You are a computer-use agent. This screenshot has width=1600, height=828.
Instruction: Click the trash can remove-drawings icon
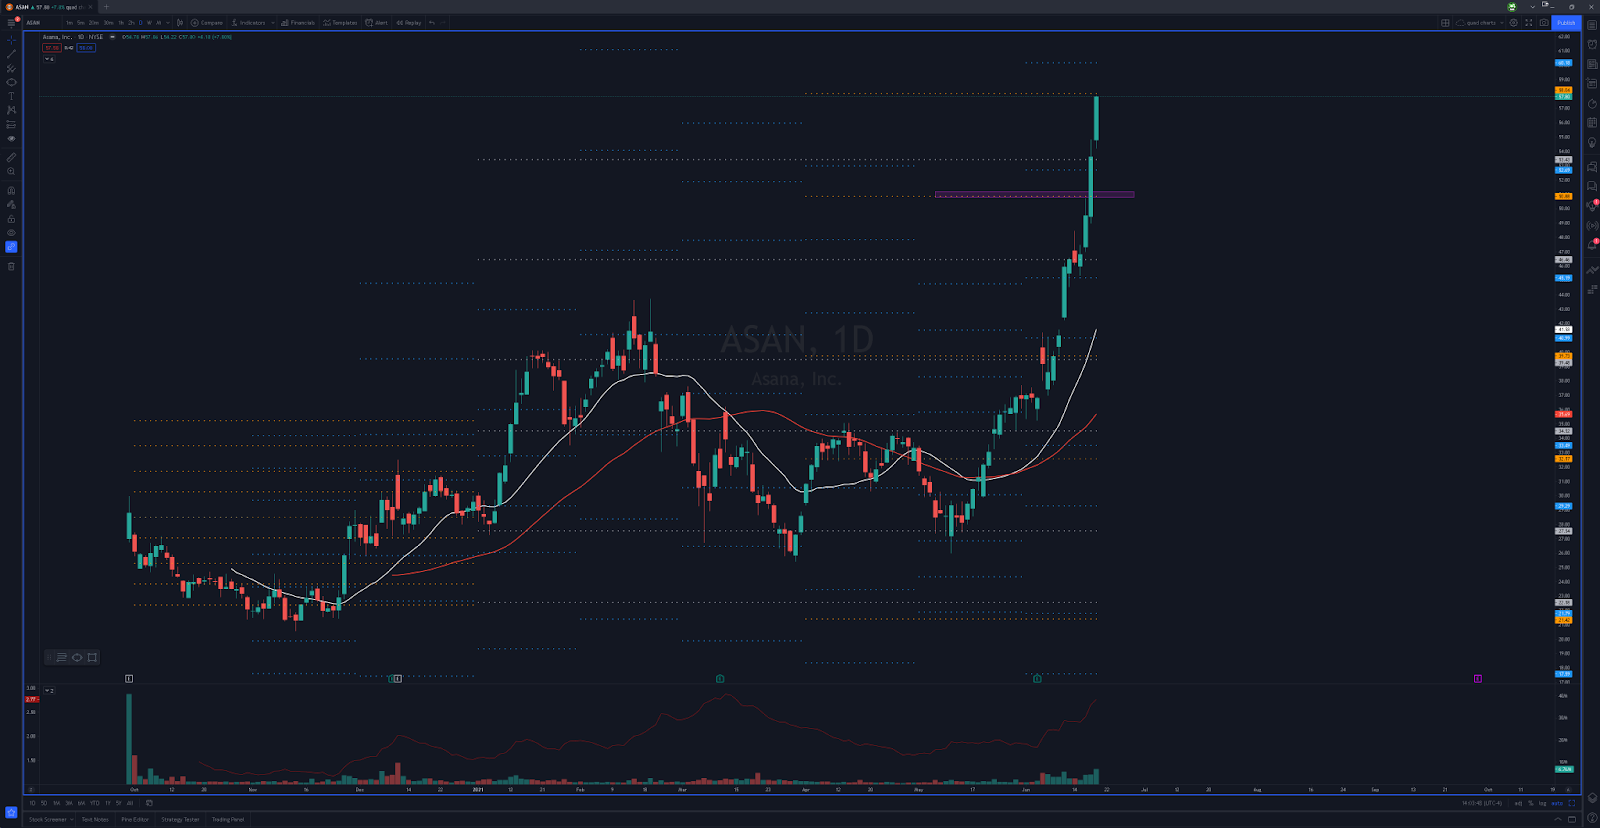click(11, 266)
